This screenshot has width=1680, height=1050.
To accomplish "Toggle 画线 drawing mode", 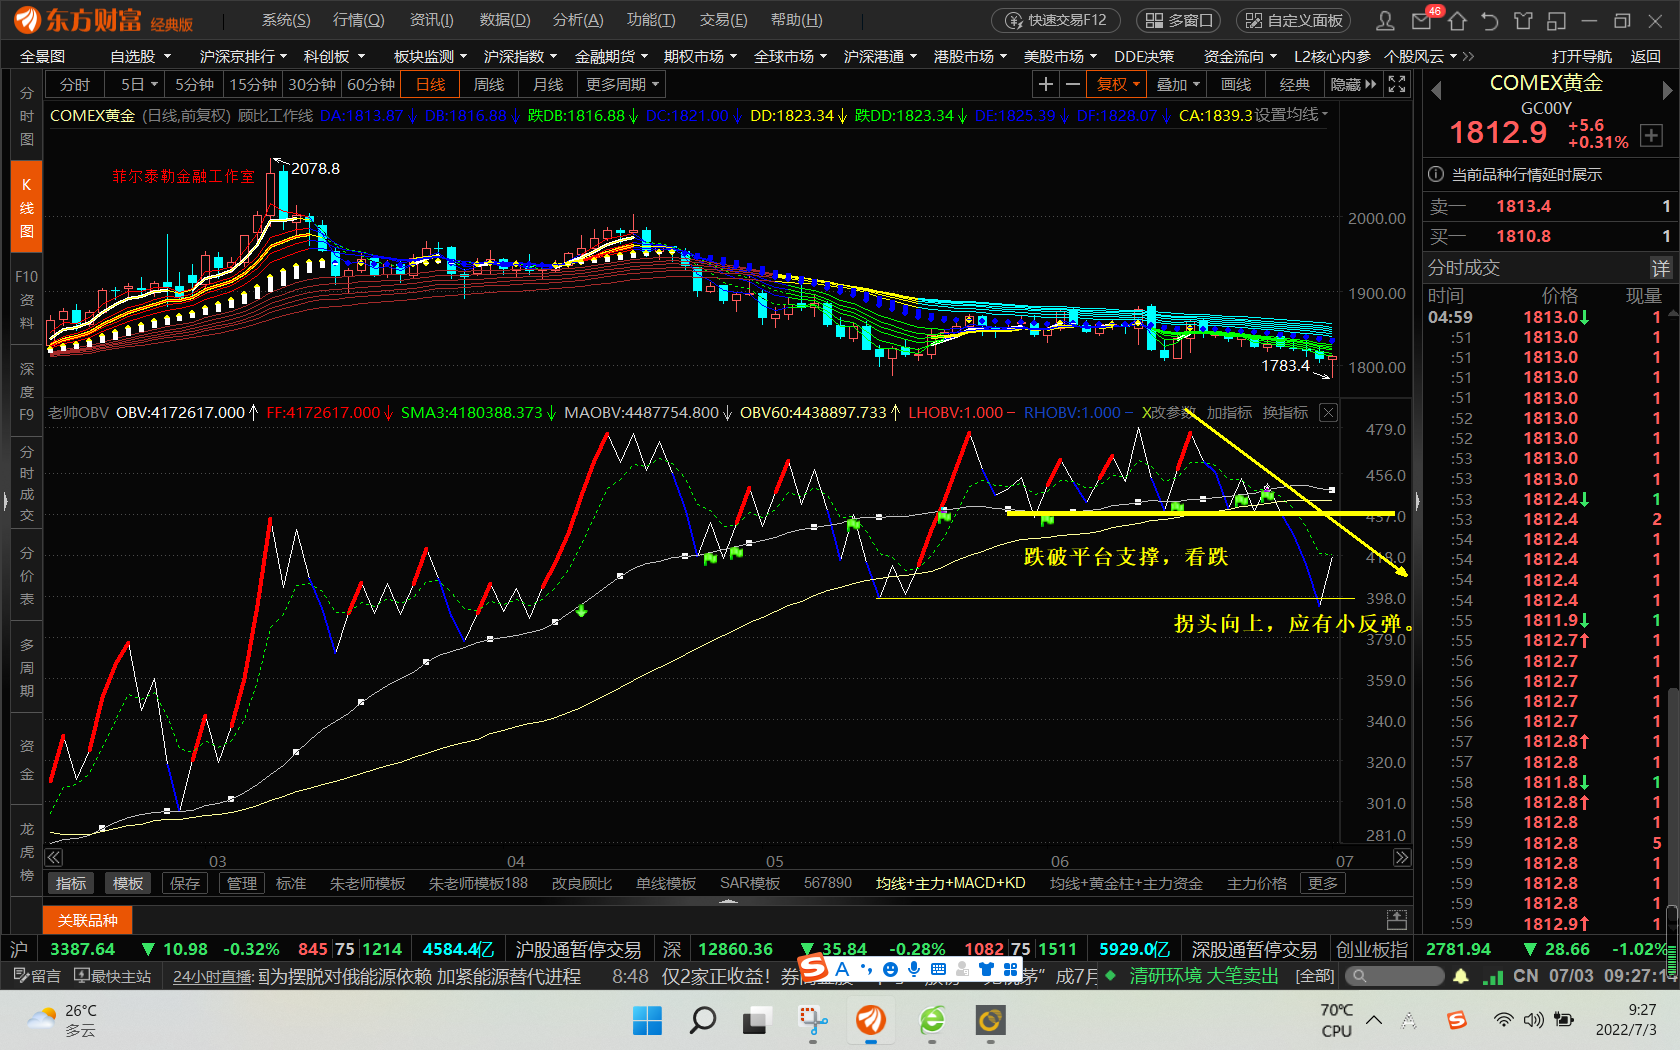I will 1236,85.
